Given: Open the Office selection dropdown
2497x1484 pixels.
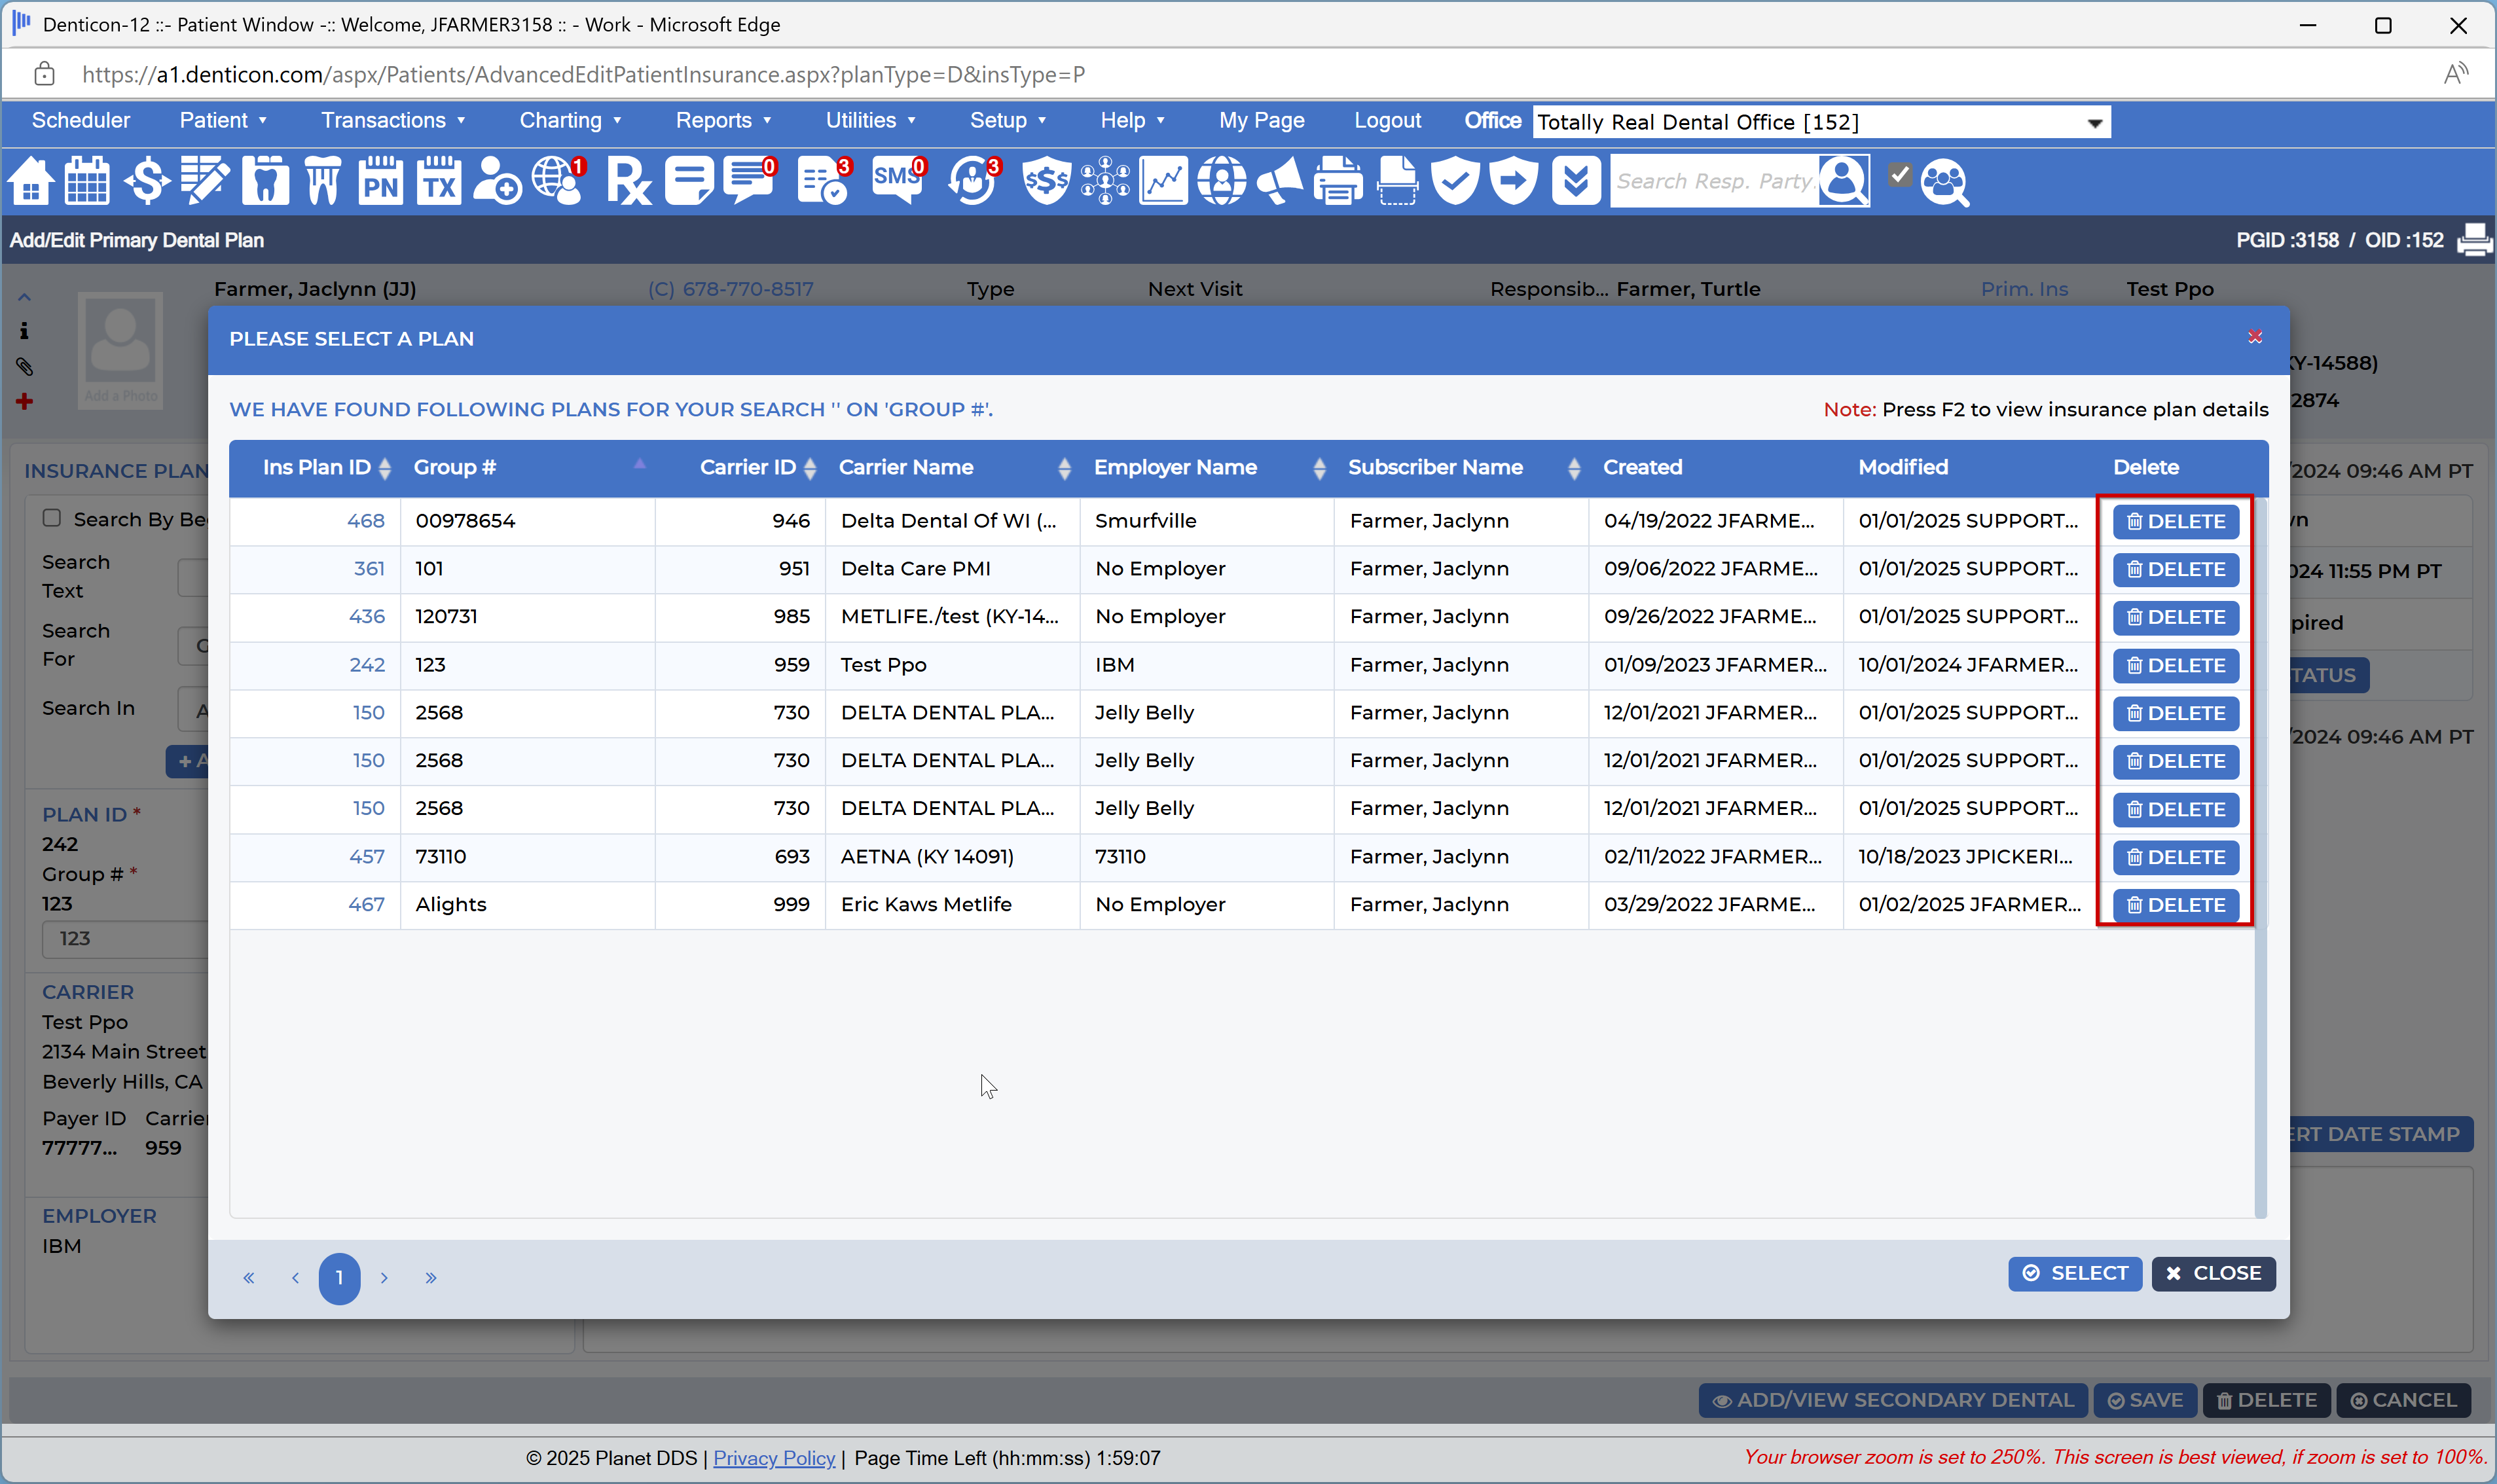Looking at the screenshot, I should click(1821, 122).
